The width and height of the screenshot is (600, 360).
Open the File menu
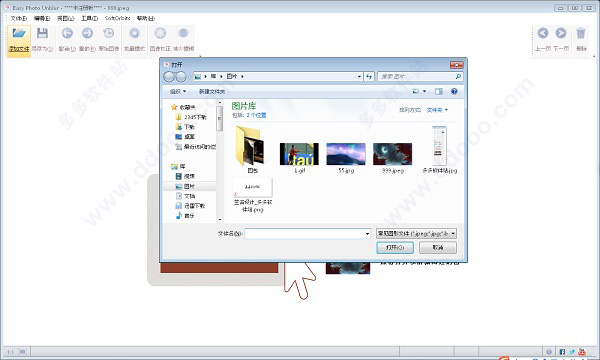click(18, 18)
